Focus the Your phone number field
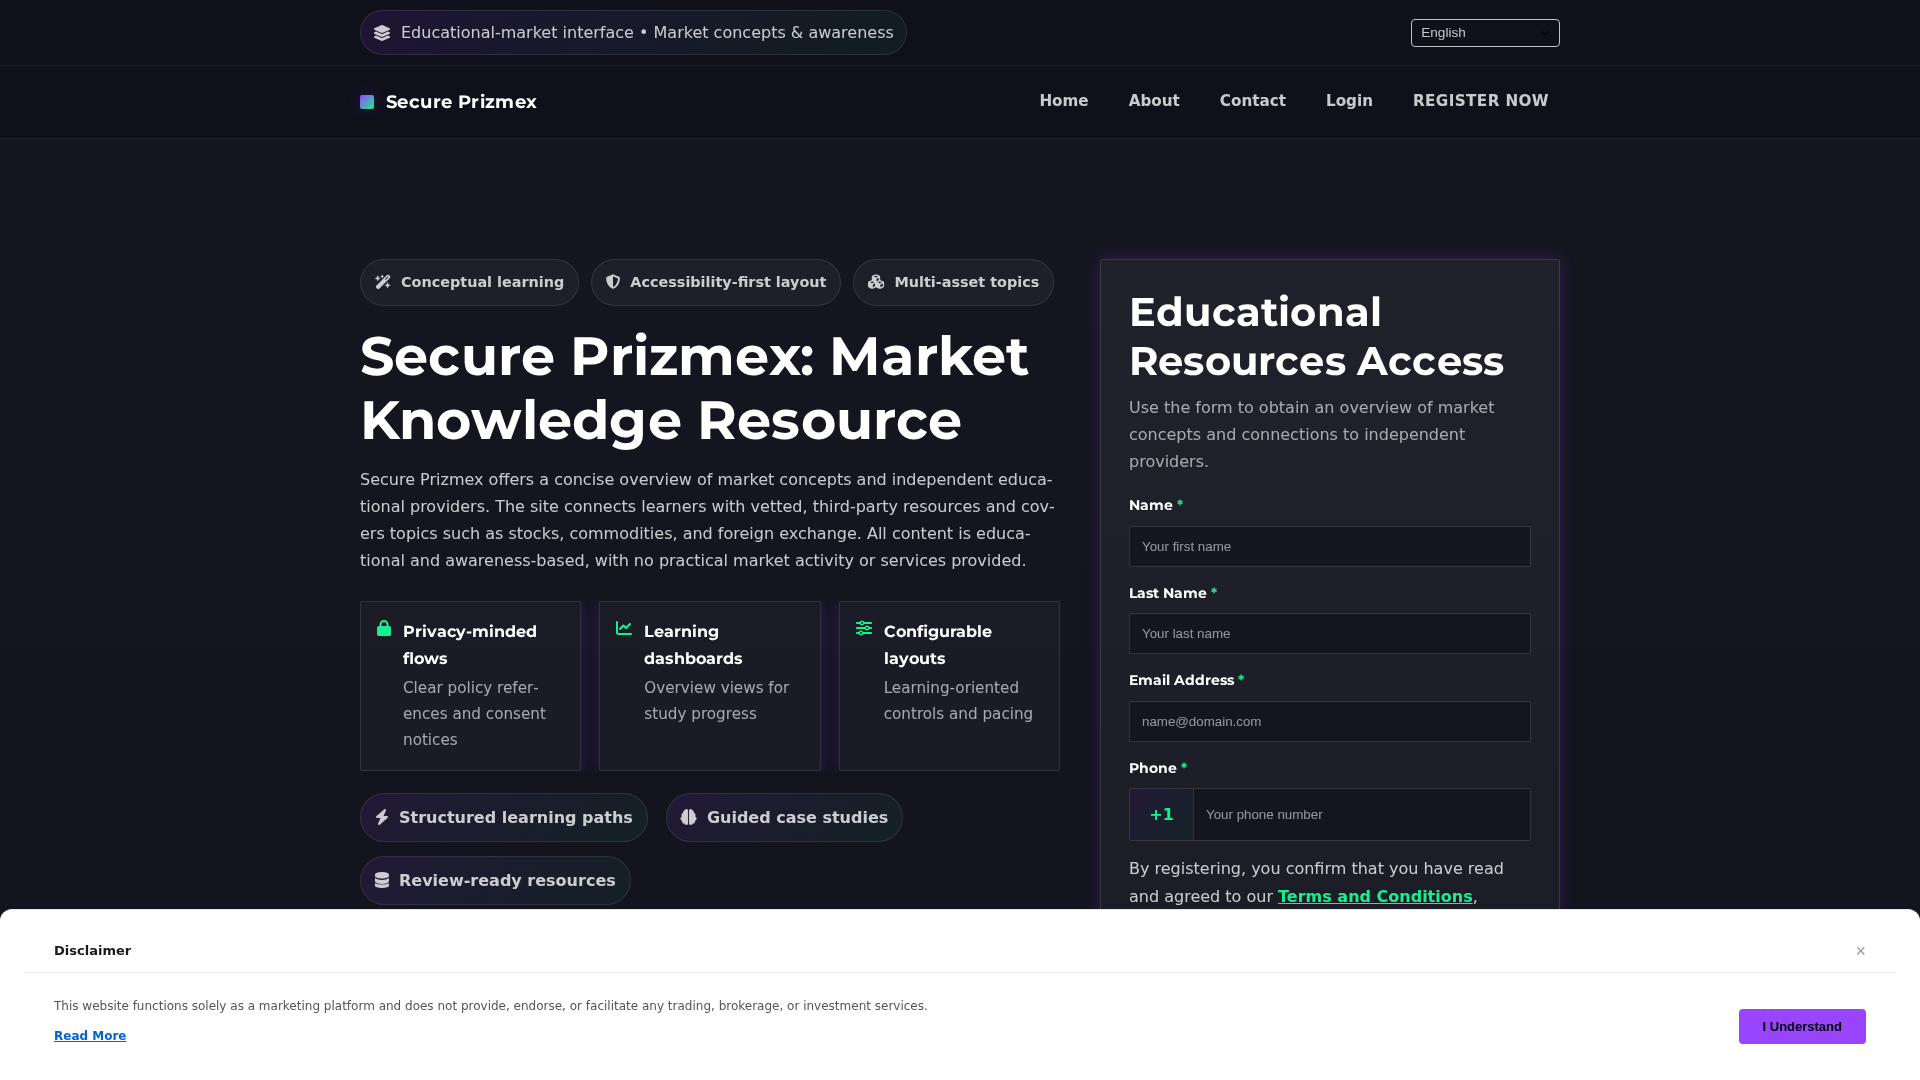Screen dimensions: 1920x1080 pyautogui.click(x=1362, y=814)
